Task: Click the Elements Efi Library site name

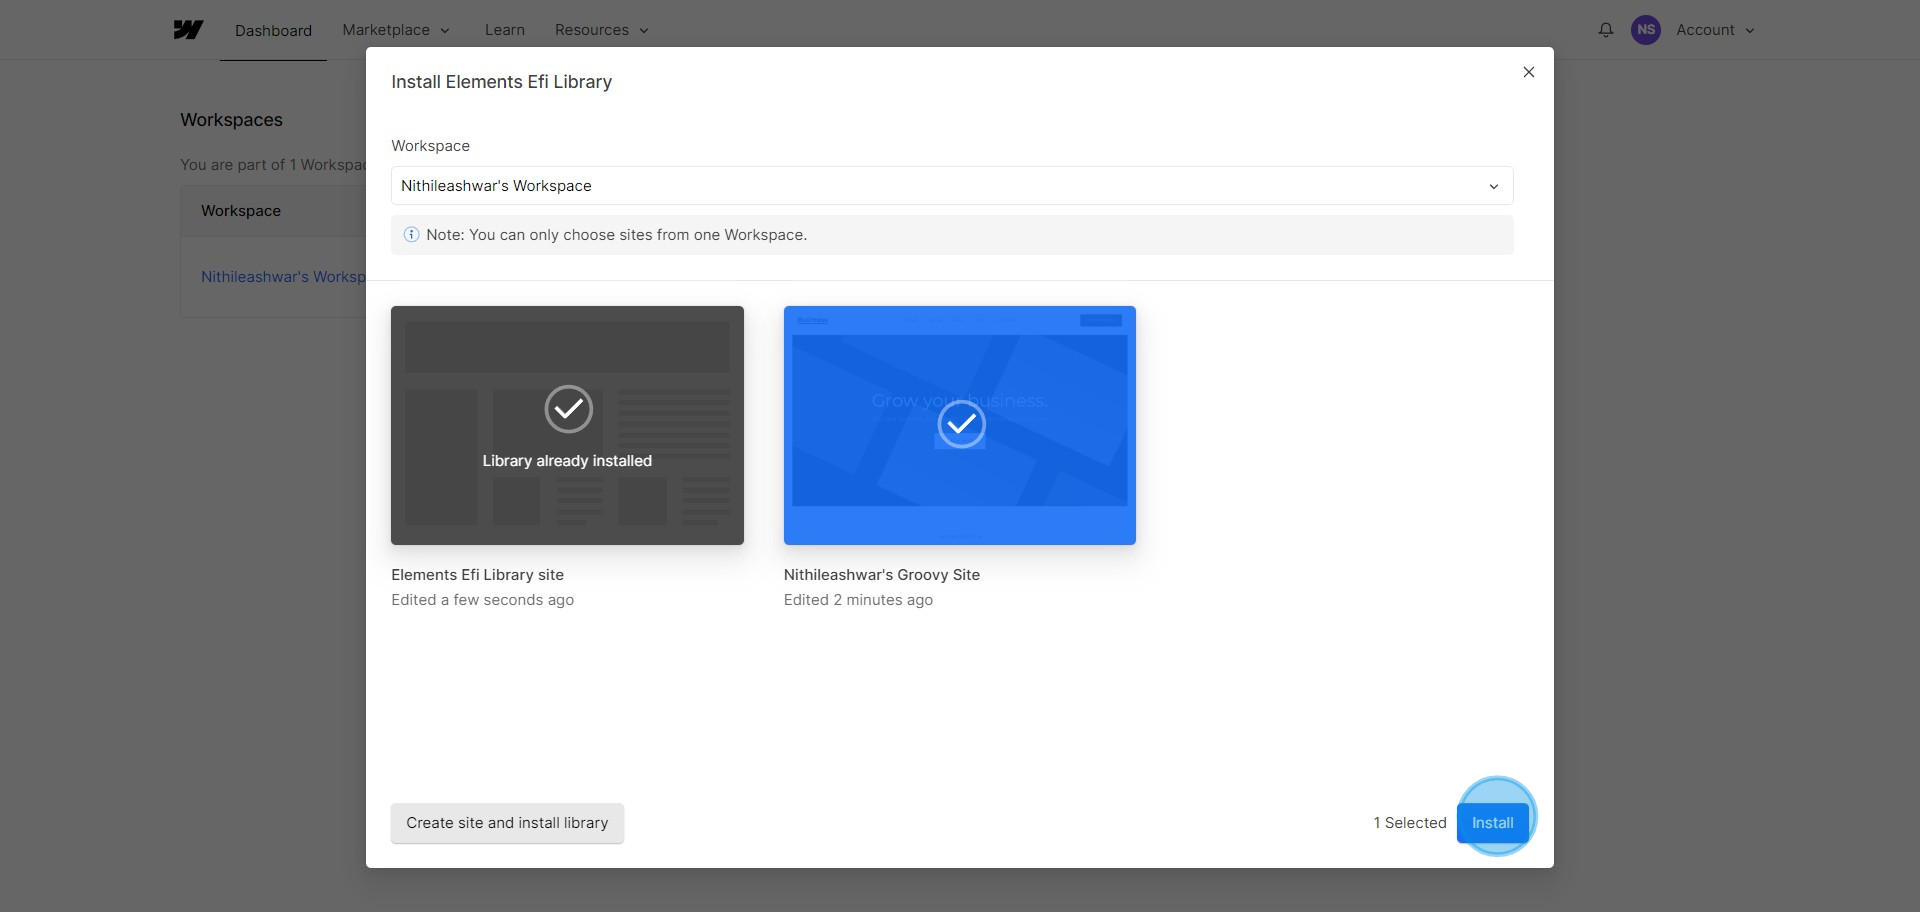Action: pos(478,575)
